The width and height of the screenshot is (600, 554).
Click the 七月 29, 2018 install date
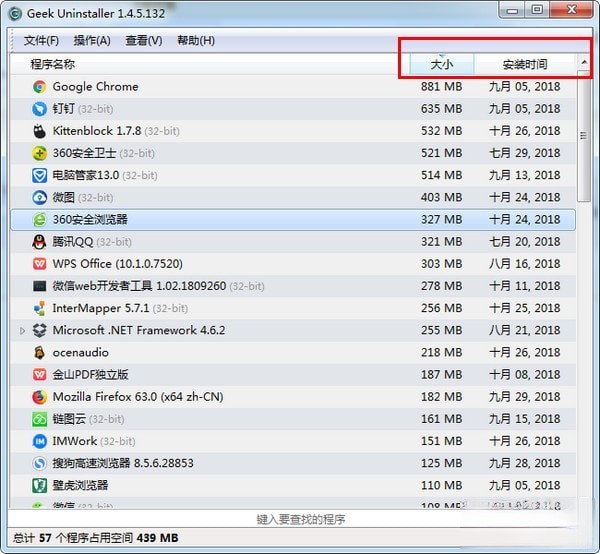(x=525, y=153)
